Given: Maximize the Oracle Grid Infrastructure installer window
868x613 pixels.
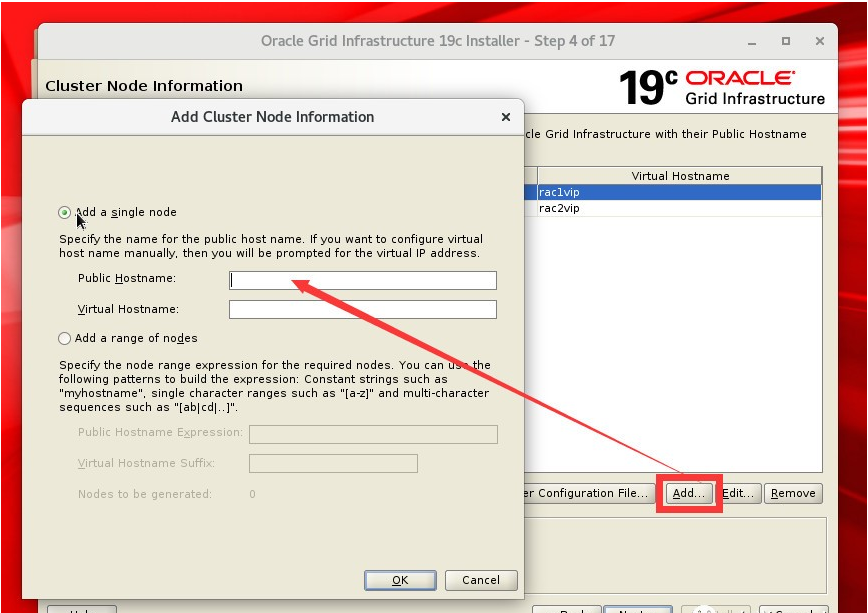Looking at the screenshot, I should point(786,42).
